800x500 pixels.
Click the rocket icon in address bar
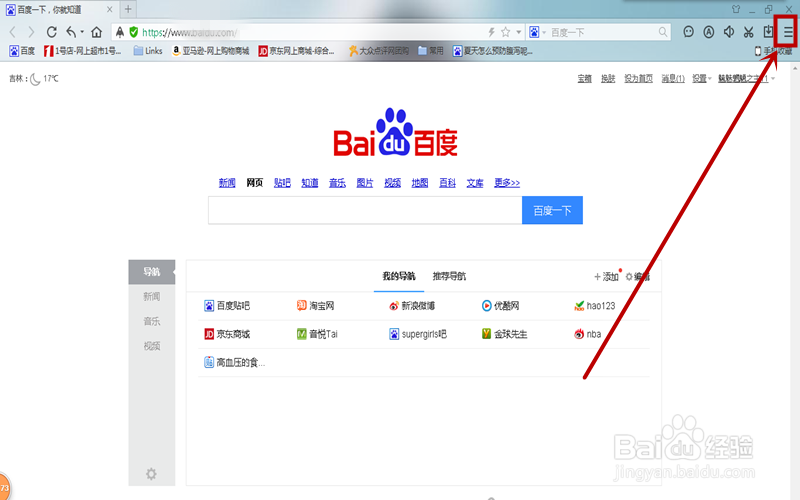coord(120,32)
